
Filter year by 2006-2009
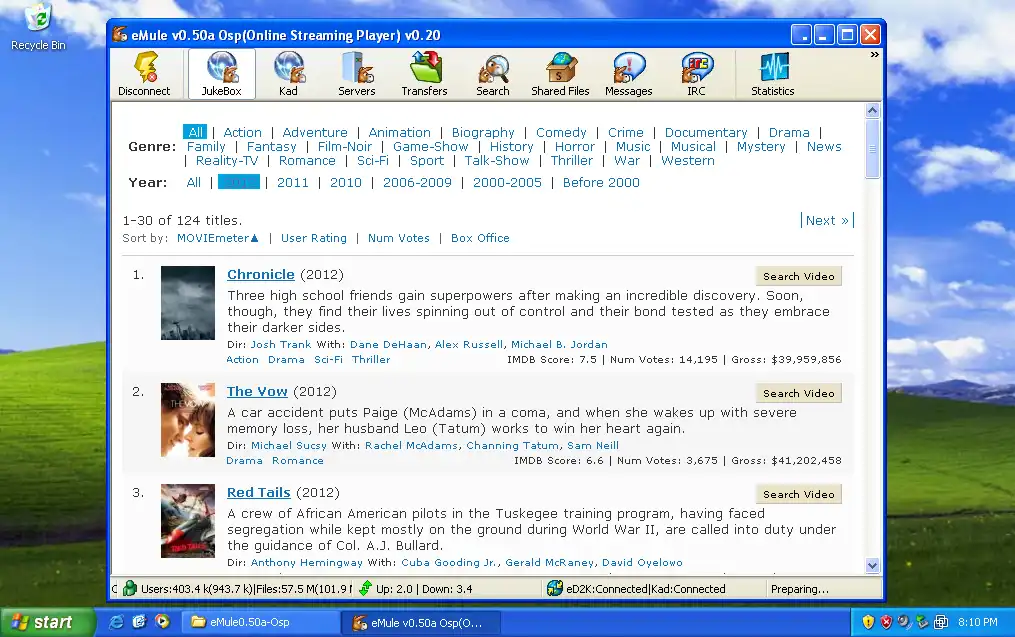tap(417, 183)
